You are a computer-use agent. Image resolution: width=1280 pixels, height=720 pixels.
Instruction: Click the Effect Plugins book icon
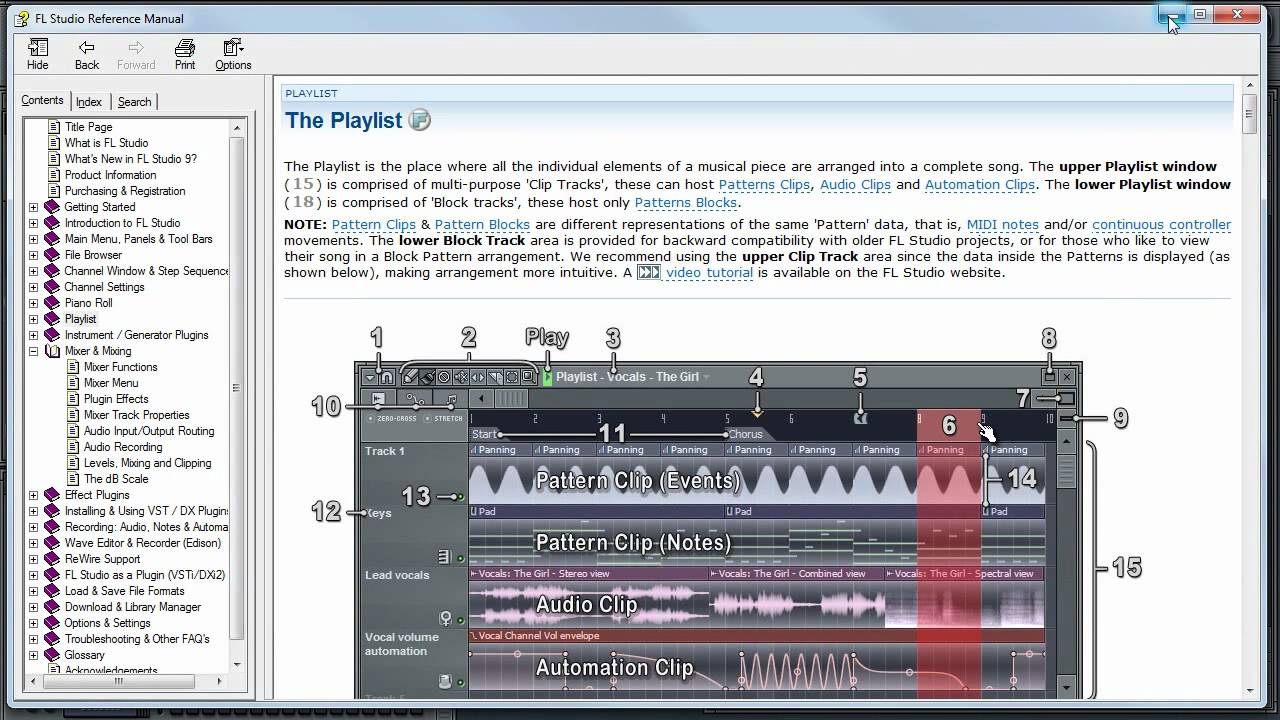click(52, 495)
